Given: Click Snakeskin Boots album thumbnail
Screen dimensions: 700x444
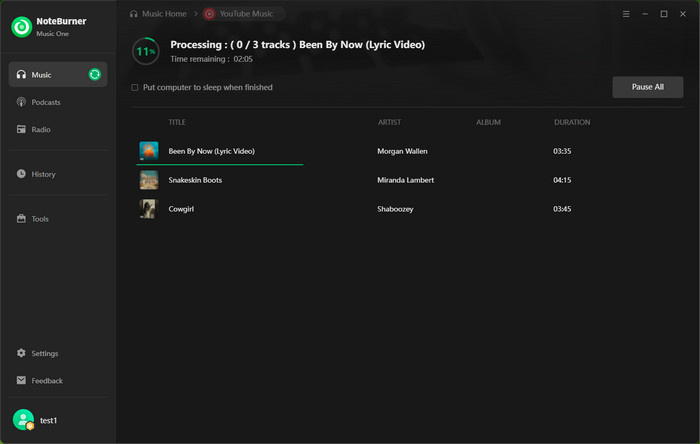Looking at the screenshot, I should pyautogui.click(x=149, y=180).
